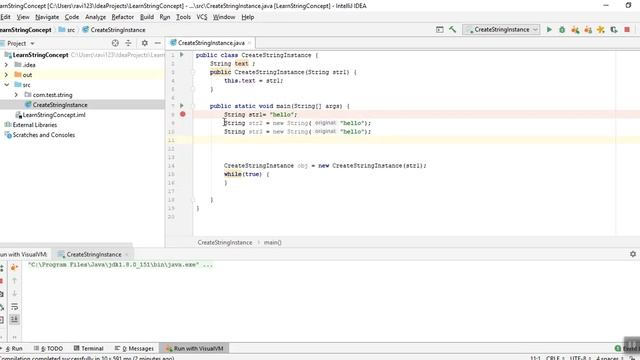Open the VCS menu

[x=202, y=17]
